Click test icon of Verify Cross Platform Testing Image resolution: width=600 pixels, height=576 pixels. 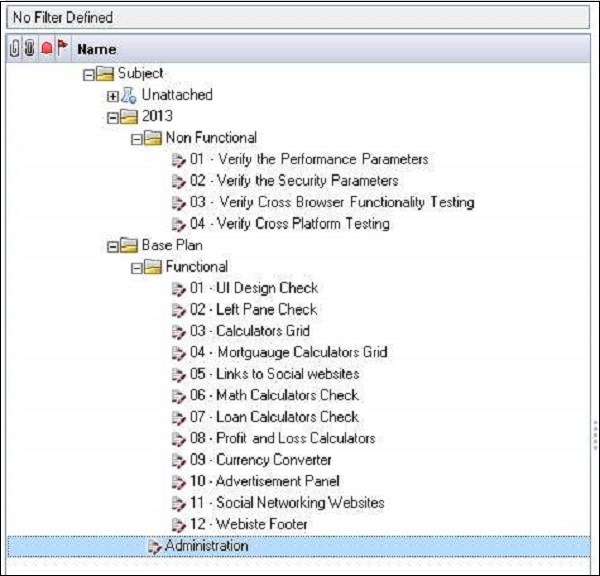179,224
